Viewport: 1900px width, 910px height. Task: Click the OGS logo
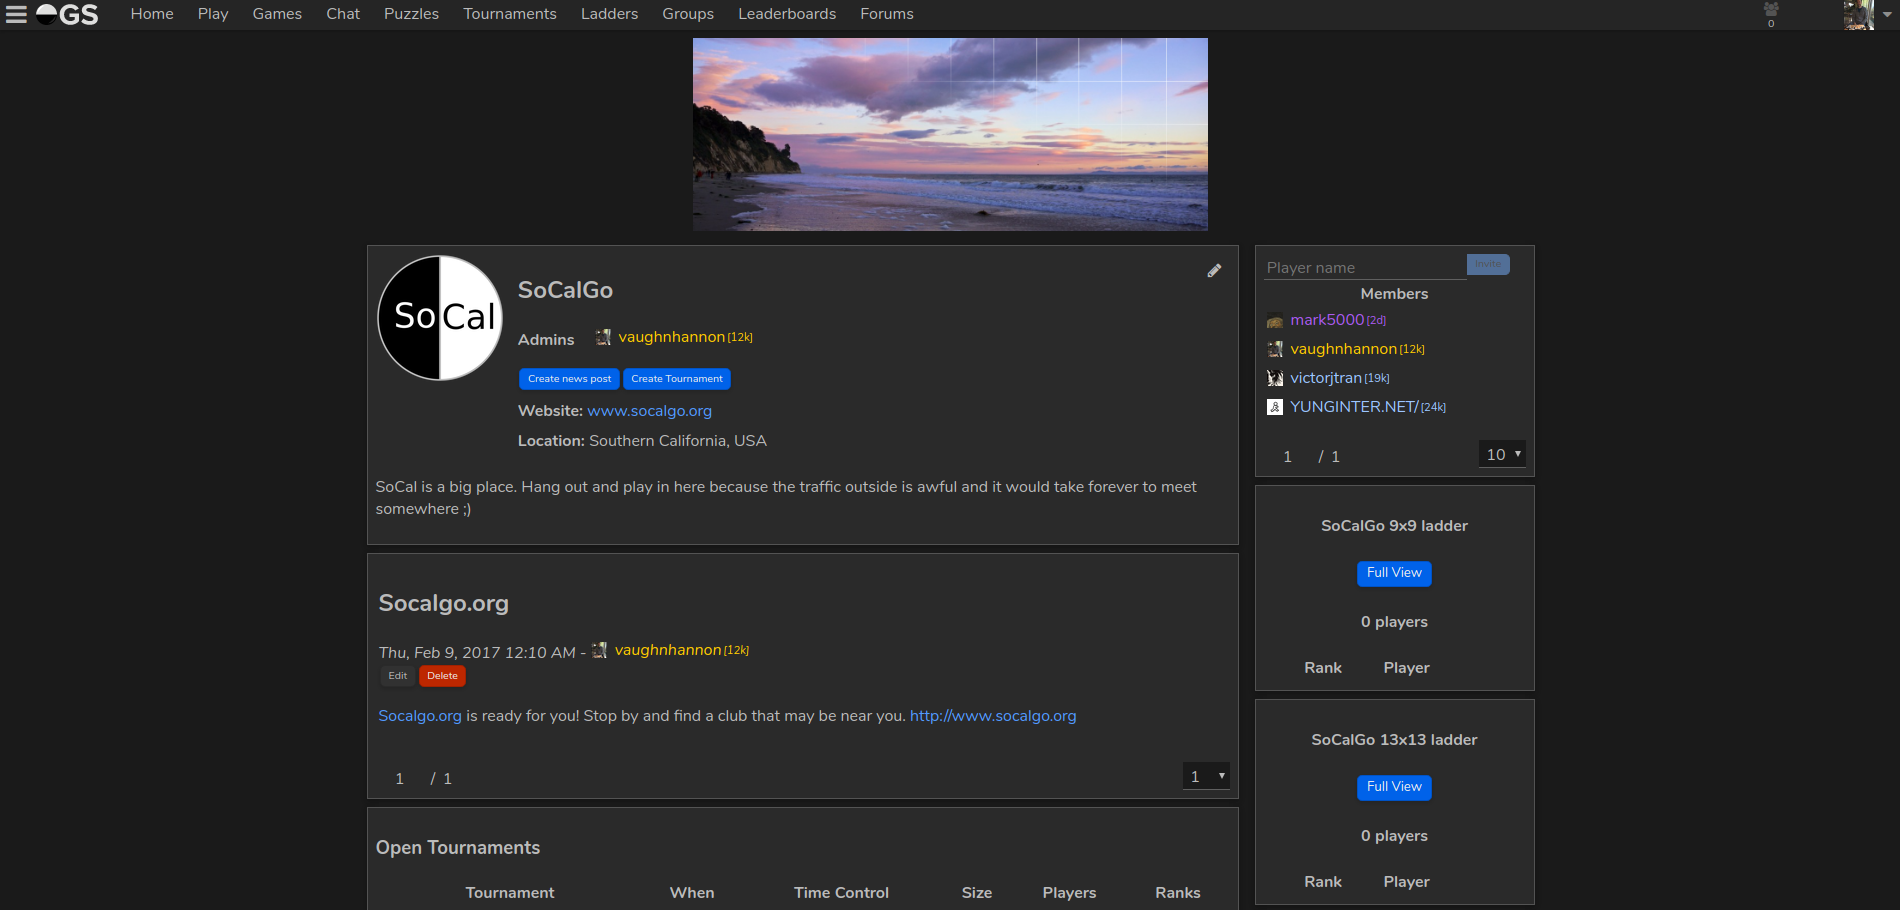68,14
